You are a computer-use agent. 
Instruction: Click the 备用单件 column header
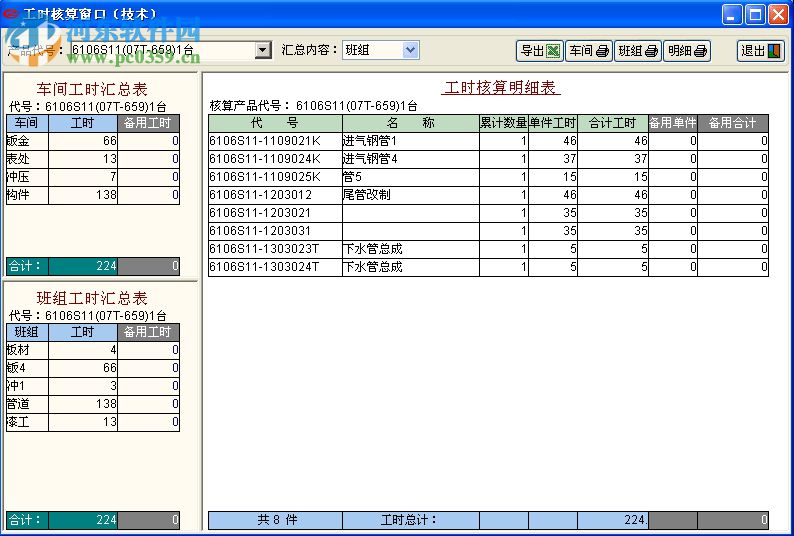[673, 123]
